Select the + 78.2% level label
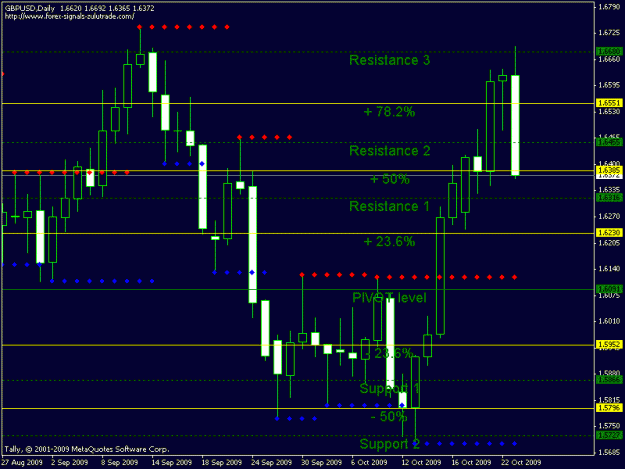Screen dimensions: 625x469 tap(389, 112)
